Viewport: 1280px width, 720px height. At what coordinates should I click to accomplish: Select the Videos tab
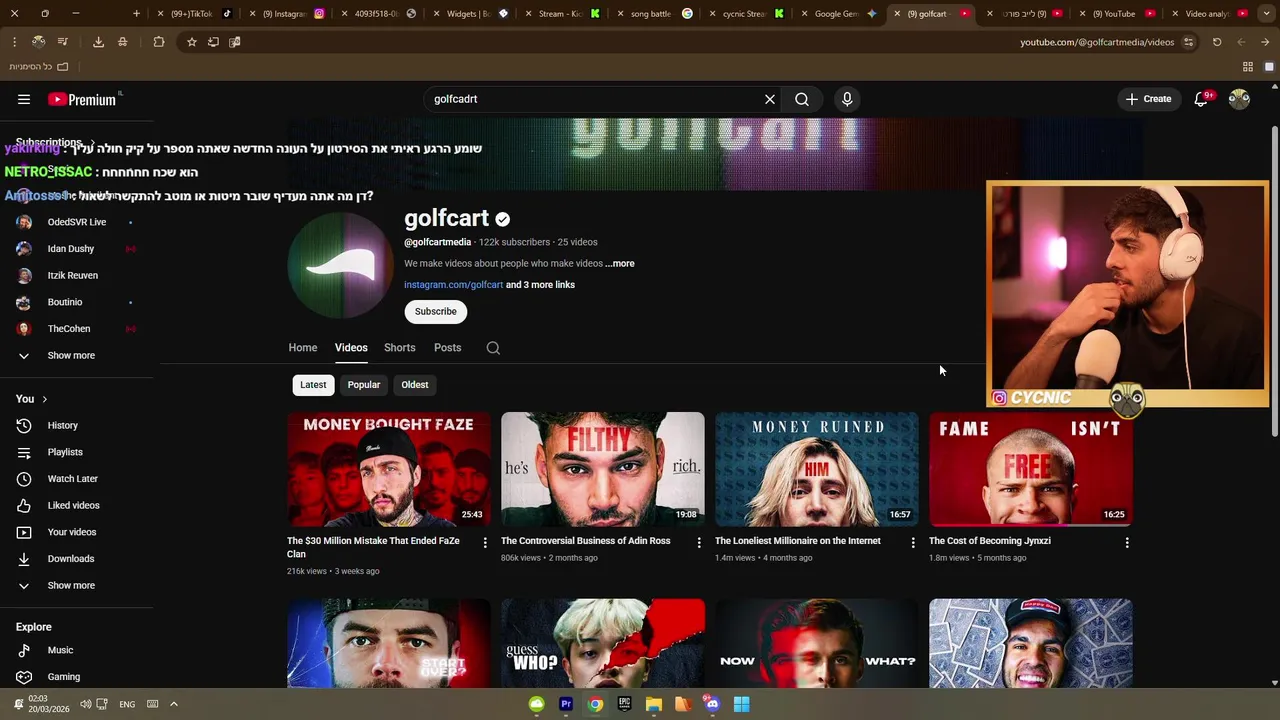click(x=351, y=348)
